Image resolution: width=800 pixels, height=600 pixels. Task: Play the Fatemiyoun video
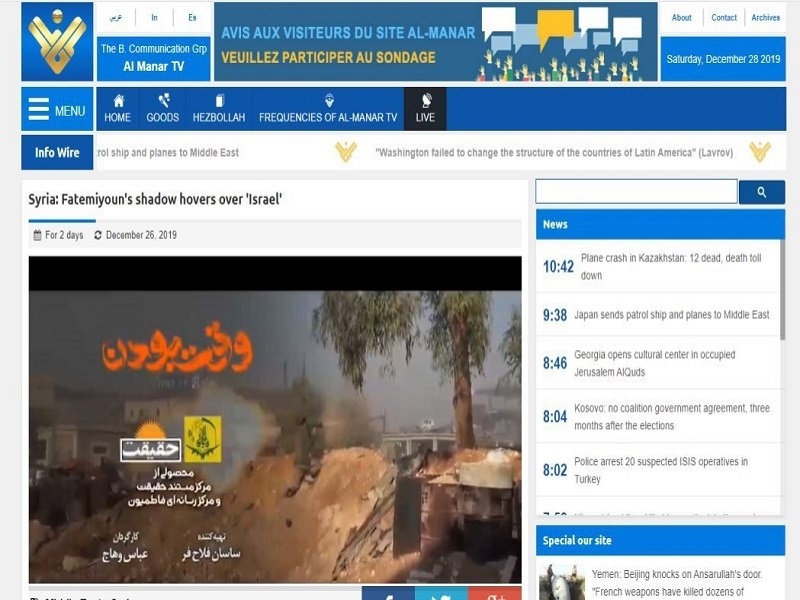point(275,420)
